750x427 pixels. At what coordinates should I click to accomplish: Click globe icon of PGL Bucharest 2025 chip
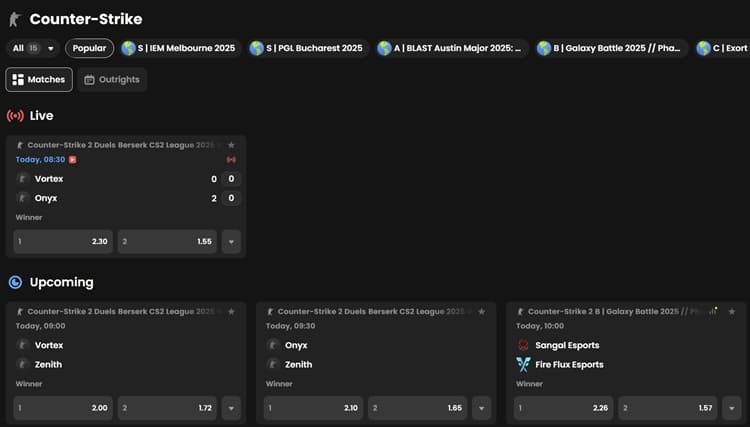256,48
